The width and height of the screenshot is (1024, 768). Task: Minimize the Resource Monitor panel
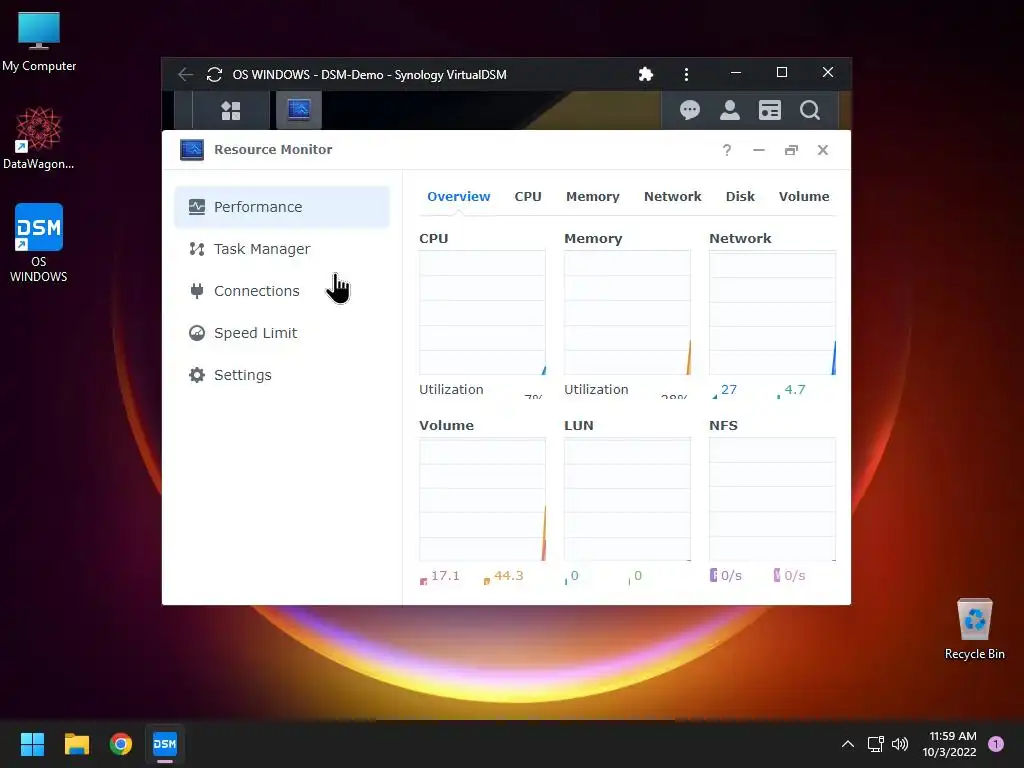(759, 150)
